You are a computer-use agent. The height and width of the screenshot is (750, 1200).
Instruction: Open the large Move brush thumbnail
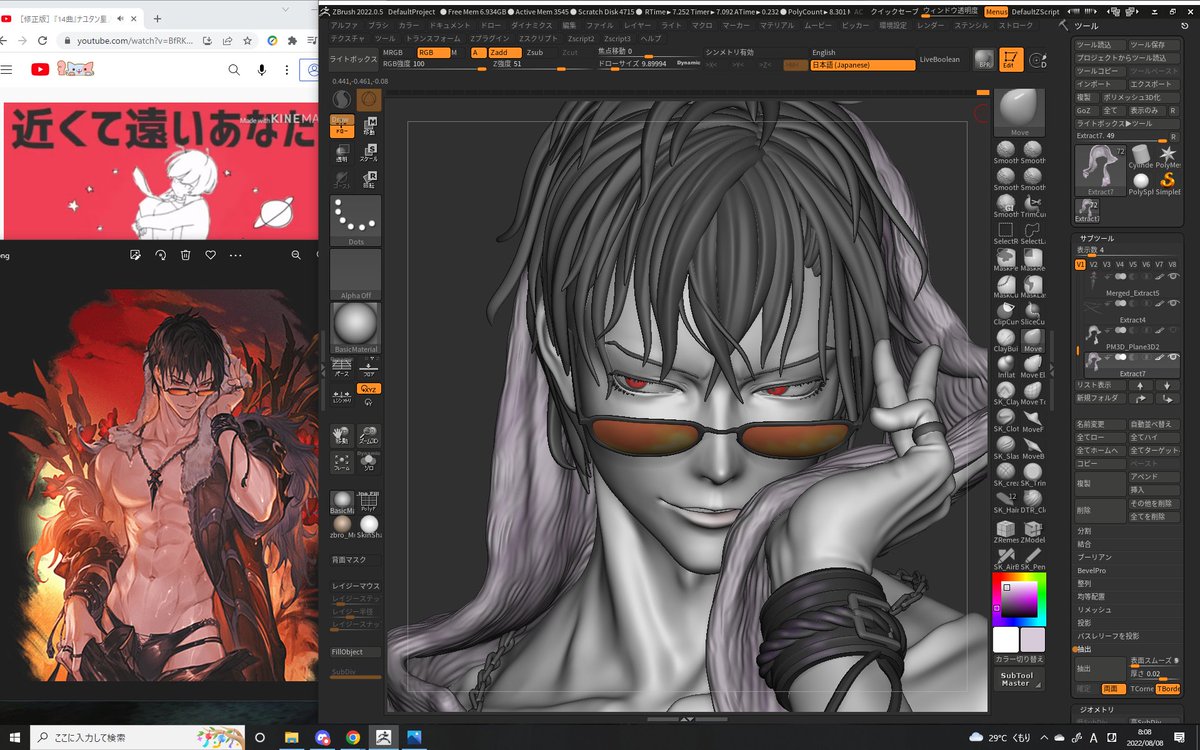pos(1019,110)
